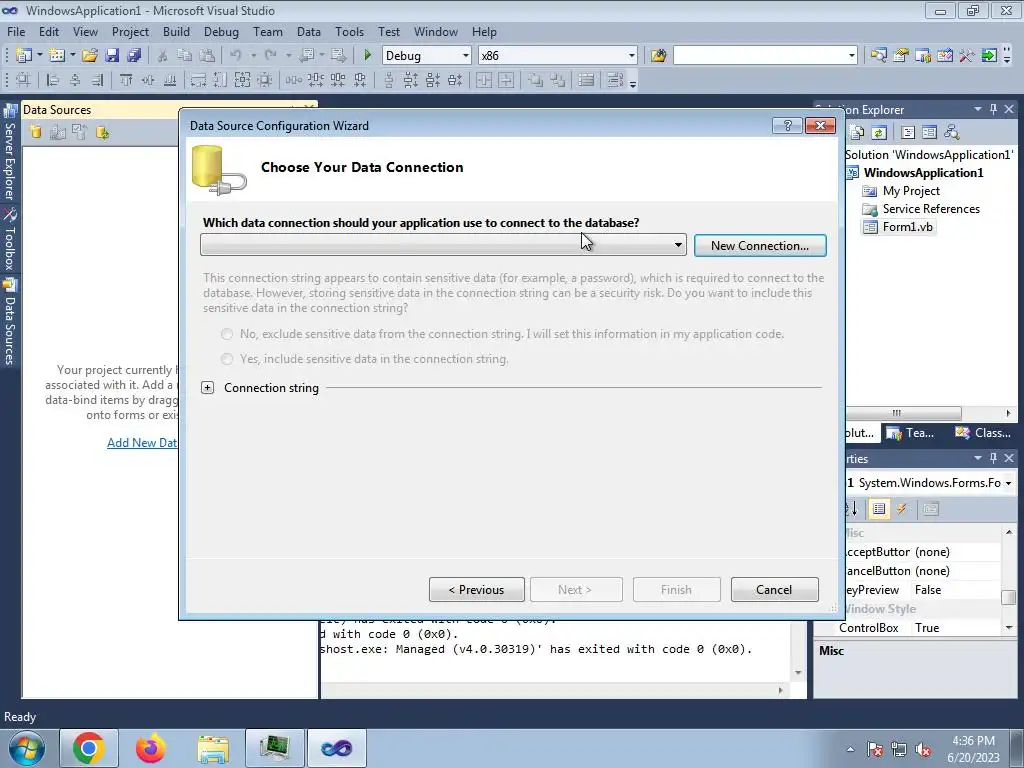Click View Code icon in Solution Explorer
The height and width of the screenshot is (768, 1024).
tap(908, 133)
